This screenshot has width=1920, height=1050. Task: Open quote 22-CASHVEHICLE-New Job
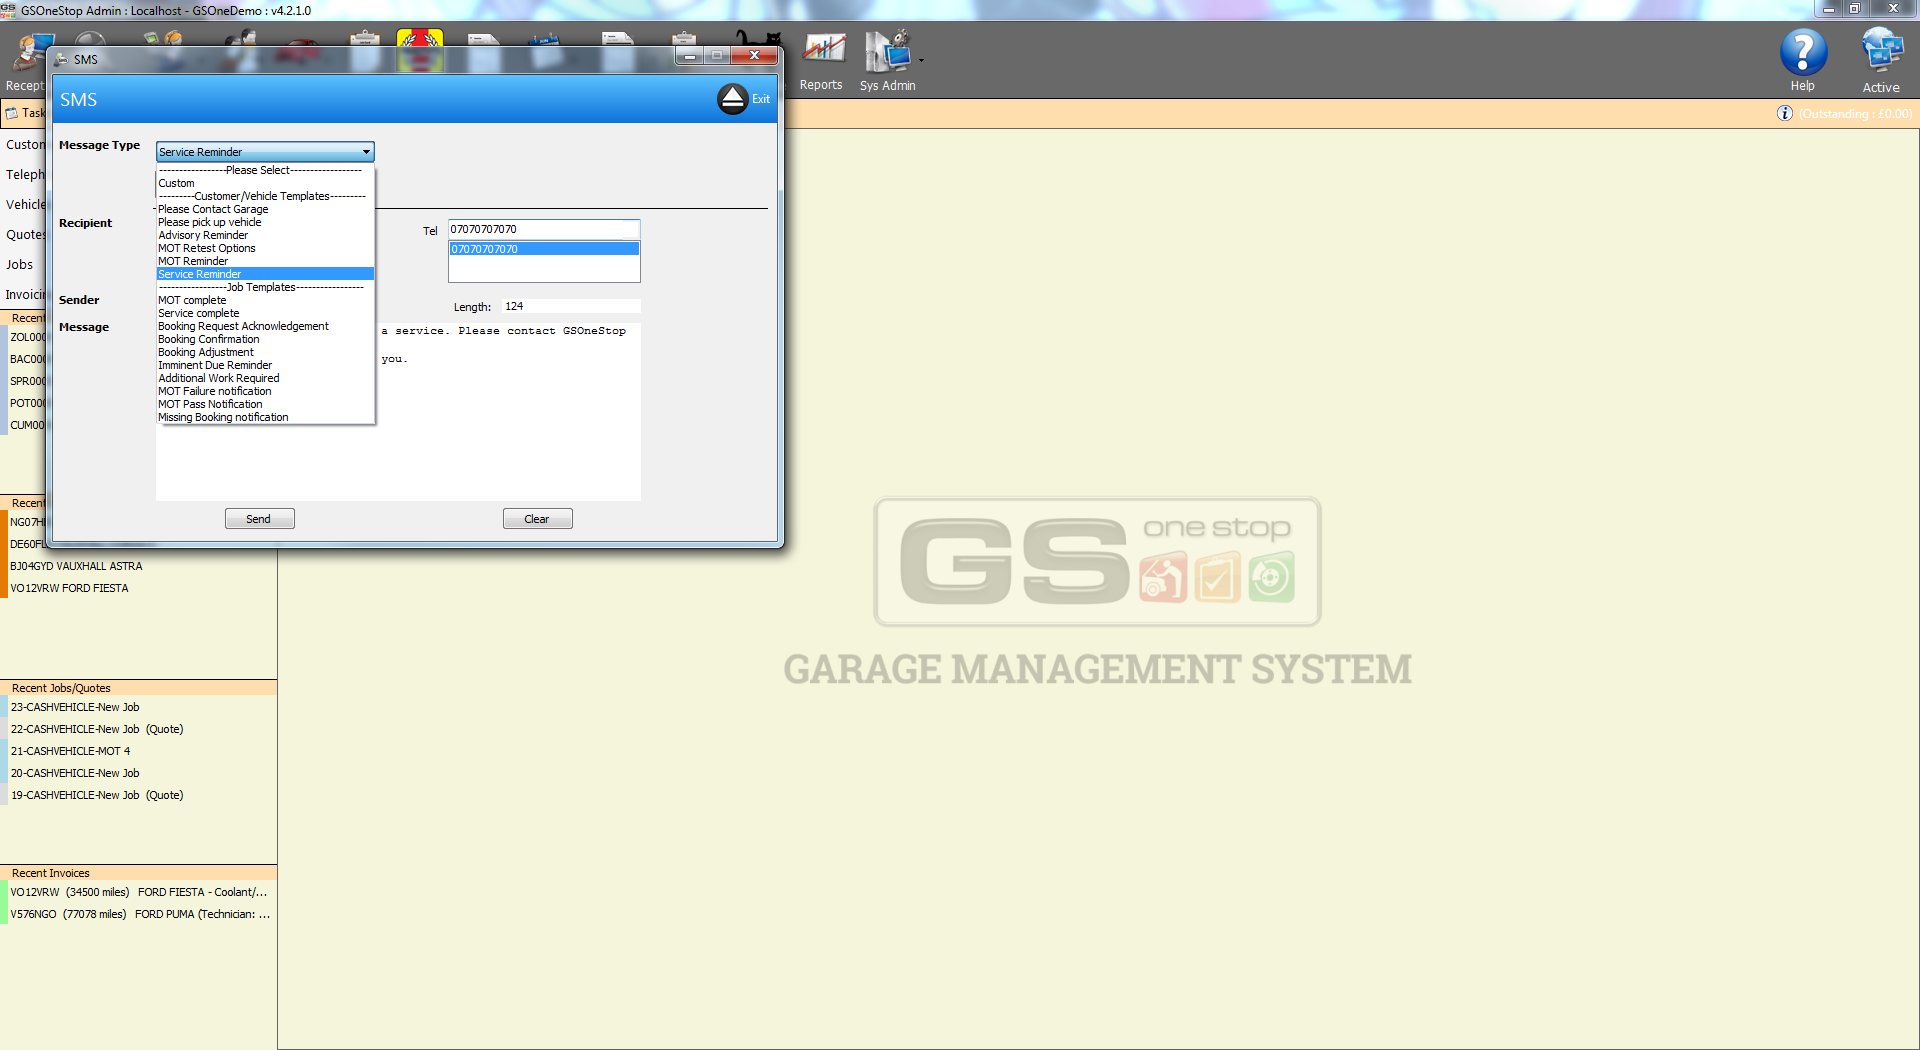(97, 729)
